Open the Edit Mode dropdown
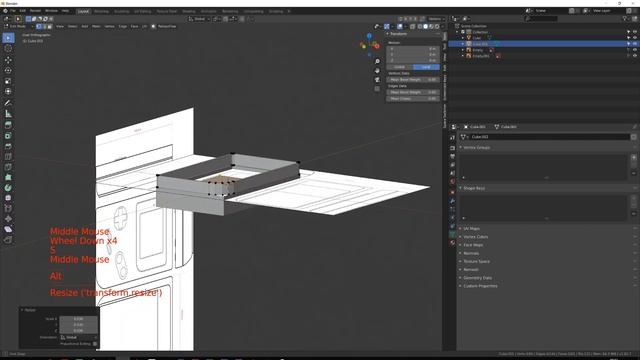Screen dimensions: 640x360 (x=19, y=27)
